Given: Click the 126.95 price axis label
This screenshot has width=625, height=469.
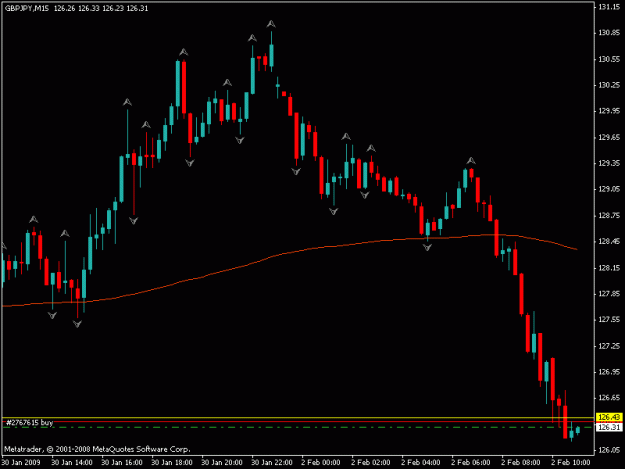Looking at the screenshot, I should coord(609,372).
